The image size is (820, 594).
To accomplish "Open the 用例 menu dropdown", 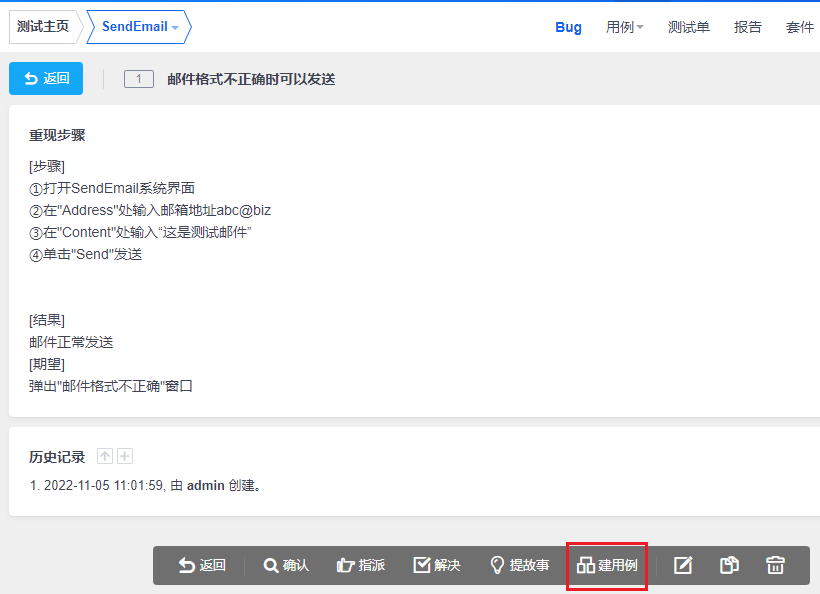I will (x=625, y=27).
